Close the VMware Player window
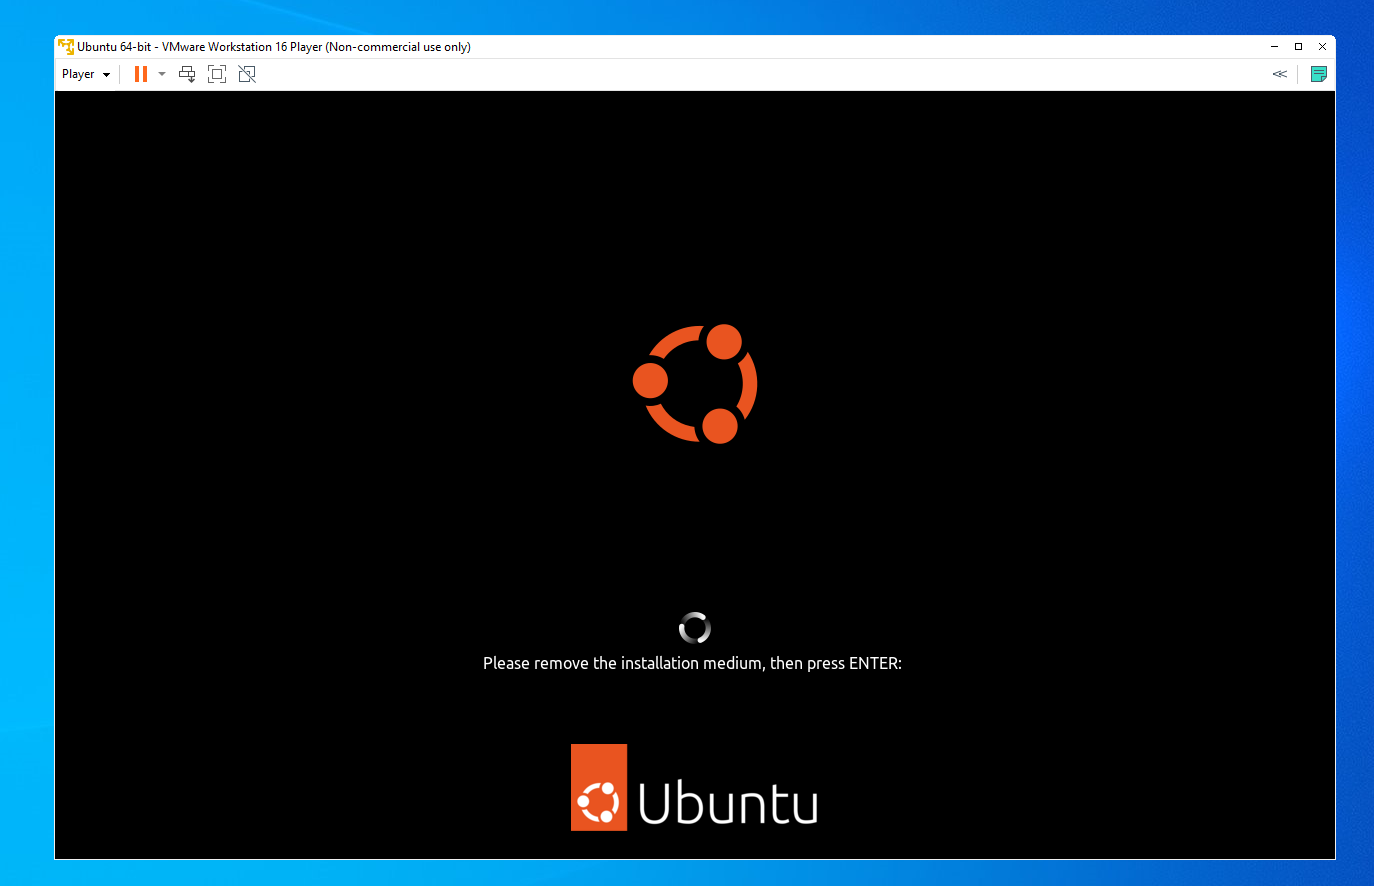 (1322, 46)
